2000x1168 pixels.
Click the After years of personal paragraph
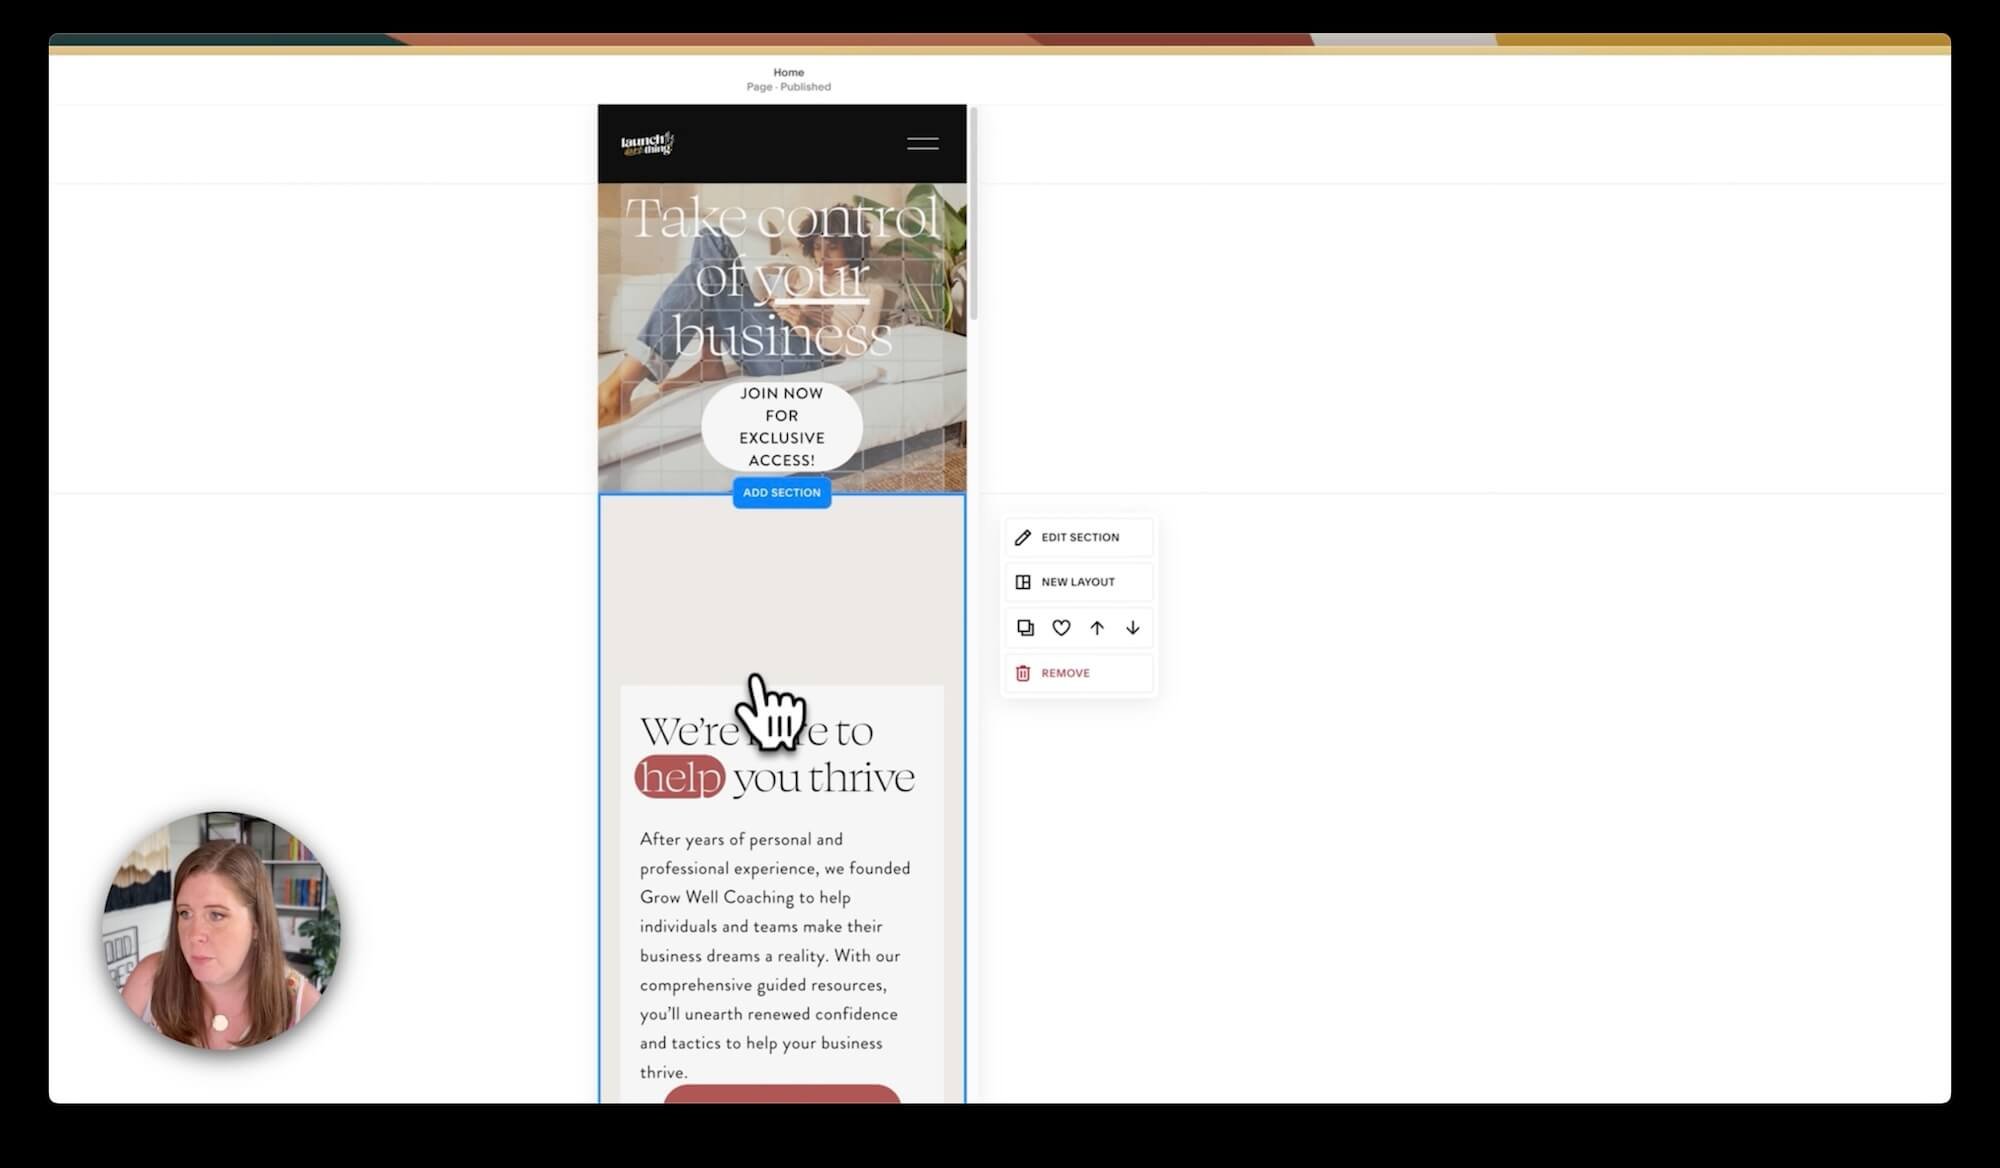[775, 955]
